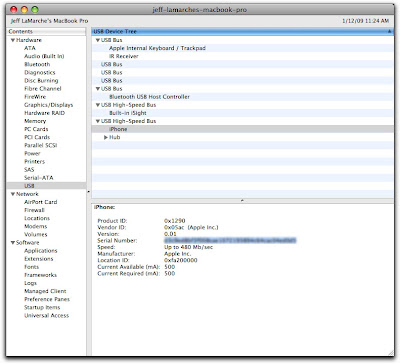Show Power information
This screenshot has height=364, width=400.
pos(32,154)
